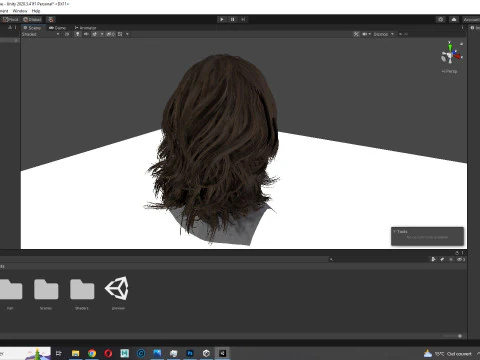The height and width of the screenshot is (360, 480).
Task: Open the cloud services icon
Action: [454, 19]
